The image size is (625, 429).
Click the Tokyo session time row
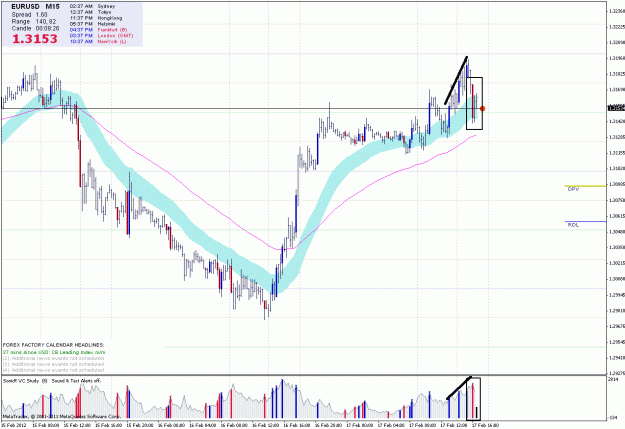(x=90, y=12)
